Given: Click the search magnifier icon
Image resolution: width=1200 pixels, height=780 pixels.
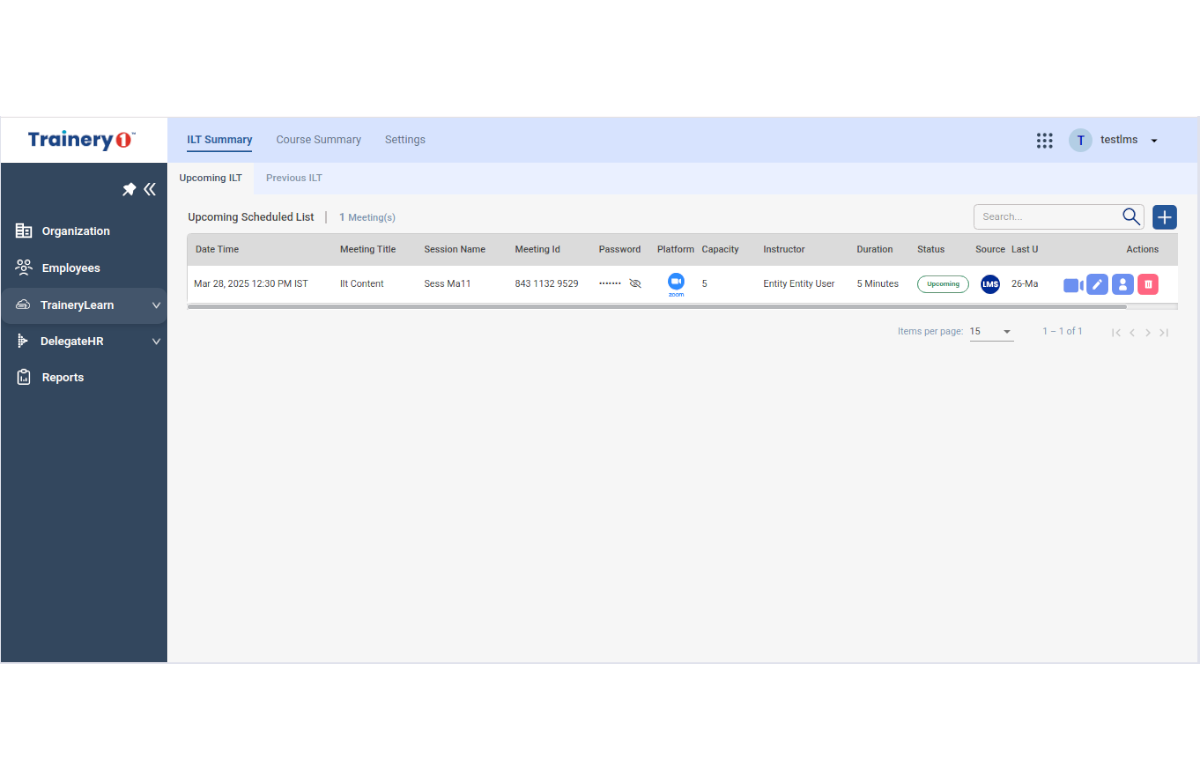Looking at the screenshot, I should click(1131, 217).
